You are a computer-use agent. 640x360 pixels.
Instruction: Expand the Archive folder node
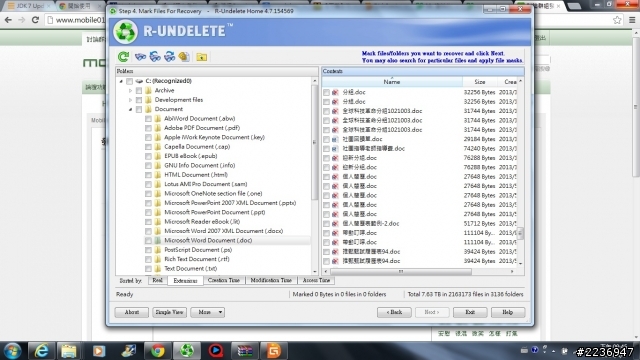point(130,91)
